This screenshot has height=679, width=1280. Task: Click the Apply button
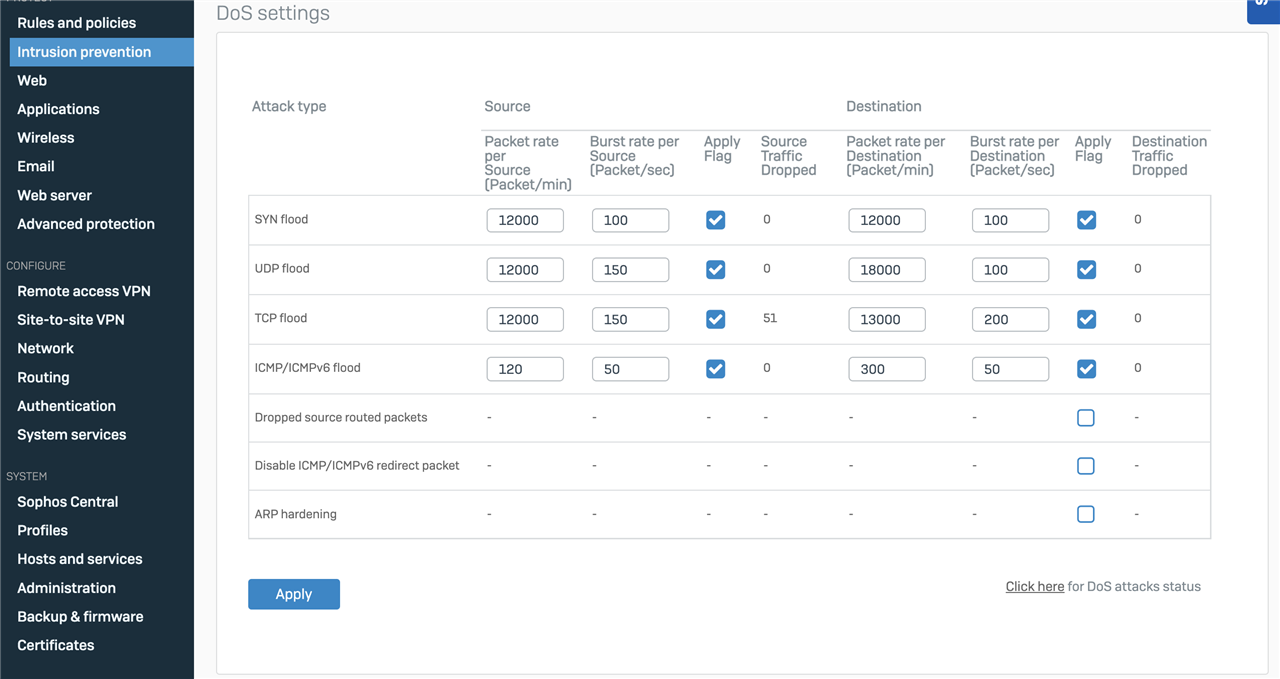[x=294, y=594]
